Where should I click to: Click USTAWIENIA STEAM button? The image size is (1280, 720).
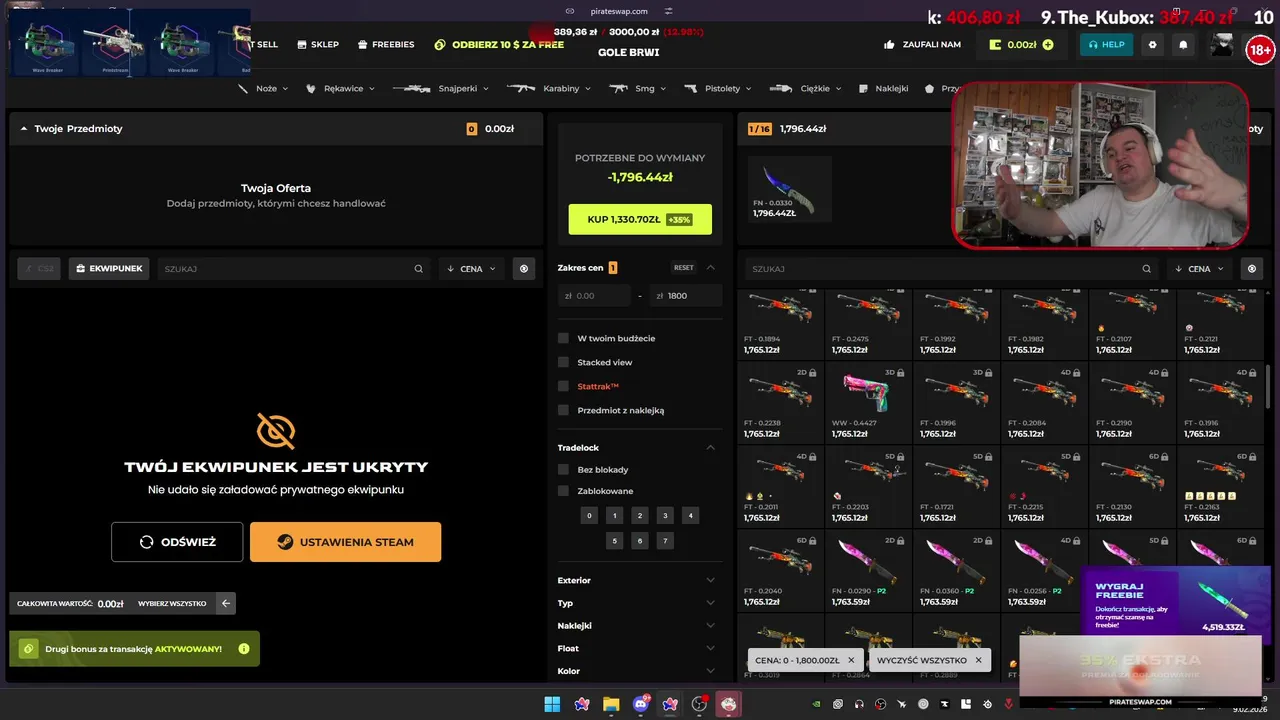pos(345,542)
